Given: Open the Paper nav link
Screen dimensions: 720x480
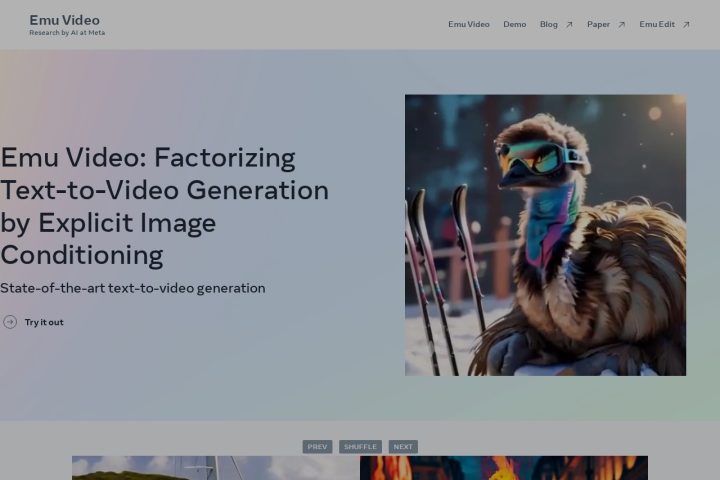Looking at the screenshot, I should [598, 24].
